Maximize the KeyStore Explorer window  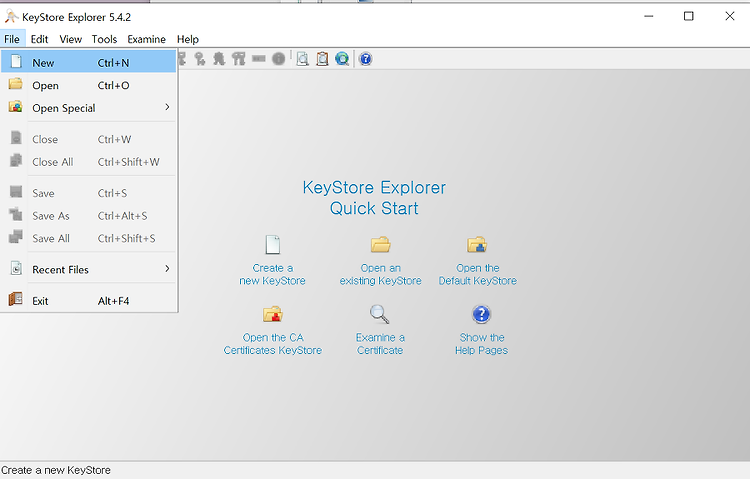point(688,16)
